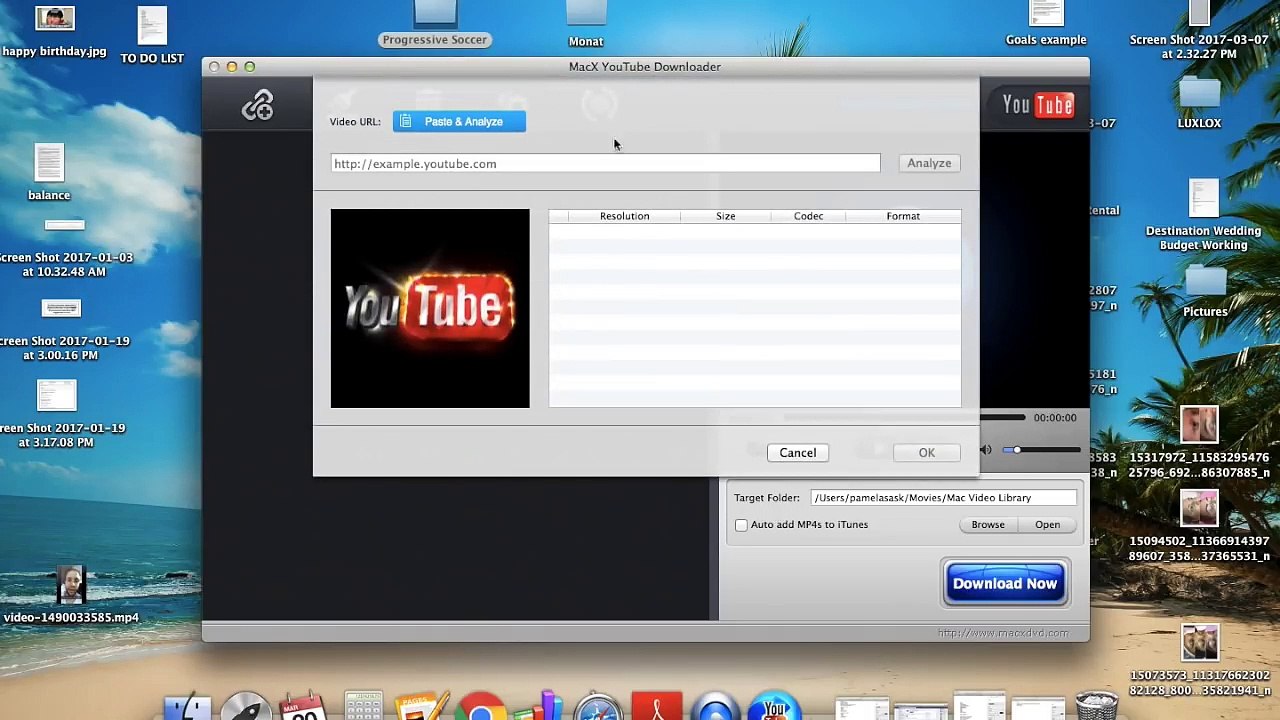Image resolution: width=1280 pixels, height=720 pixels.
Task: Click the Download Now button
Action: tap(1005, 583)
